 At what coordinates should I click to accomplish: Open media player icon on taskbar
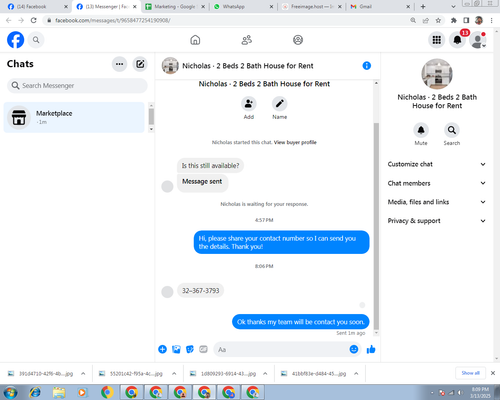click(x=82, y=392)
